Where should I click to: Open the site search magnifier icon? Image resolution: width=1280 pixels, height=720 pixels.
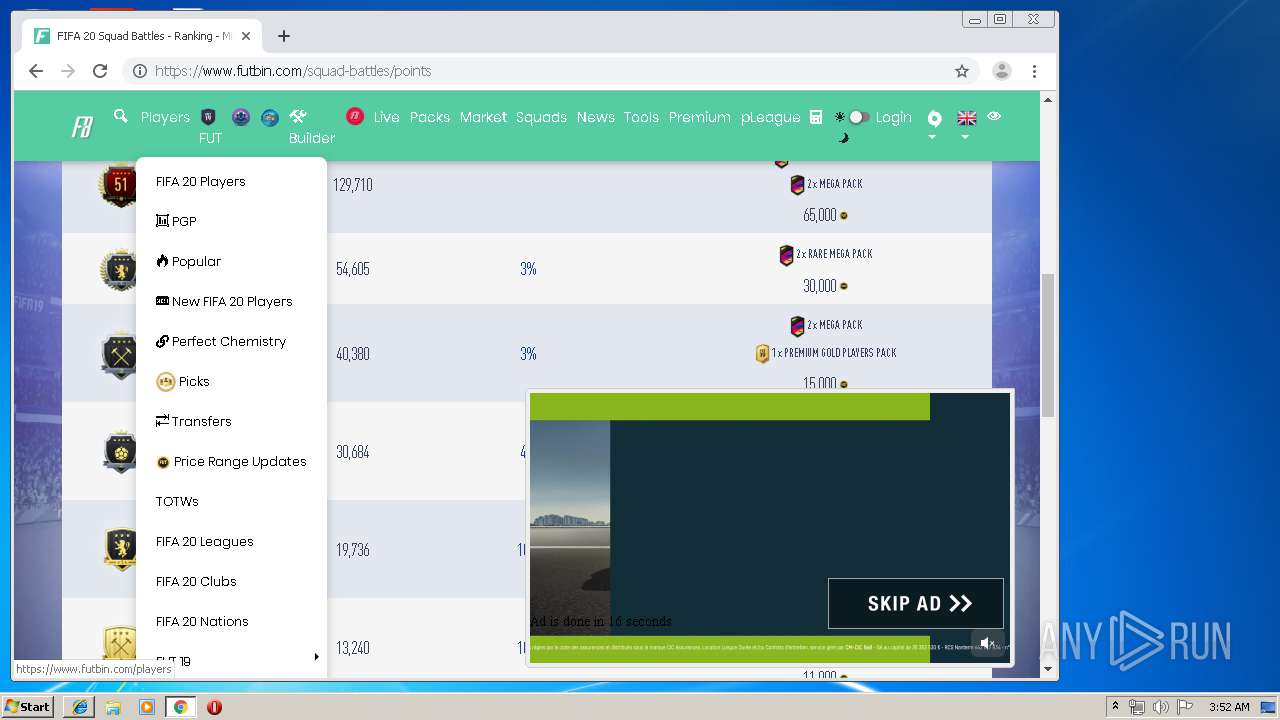point(121,117)
